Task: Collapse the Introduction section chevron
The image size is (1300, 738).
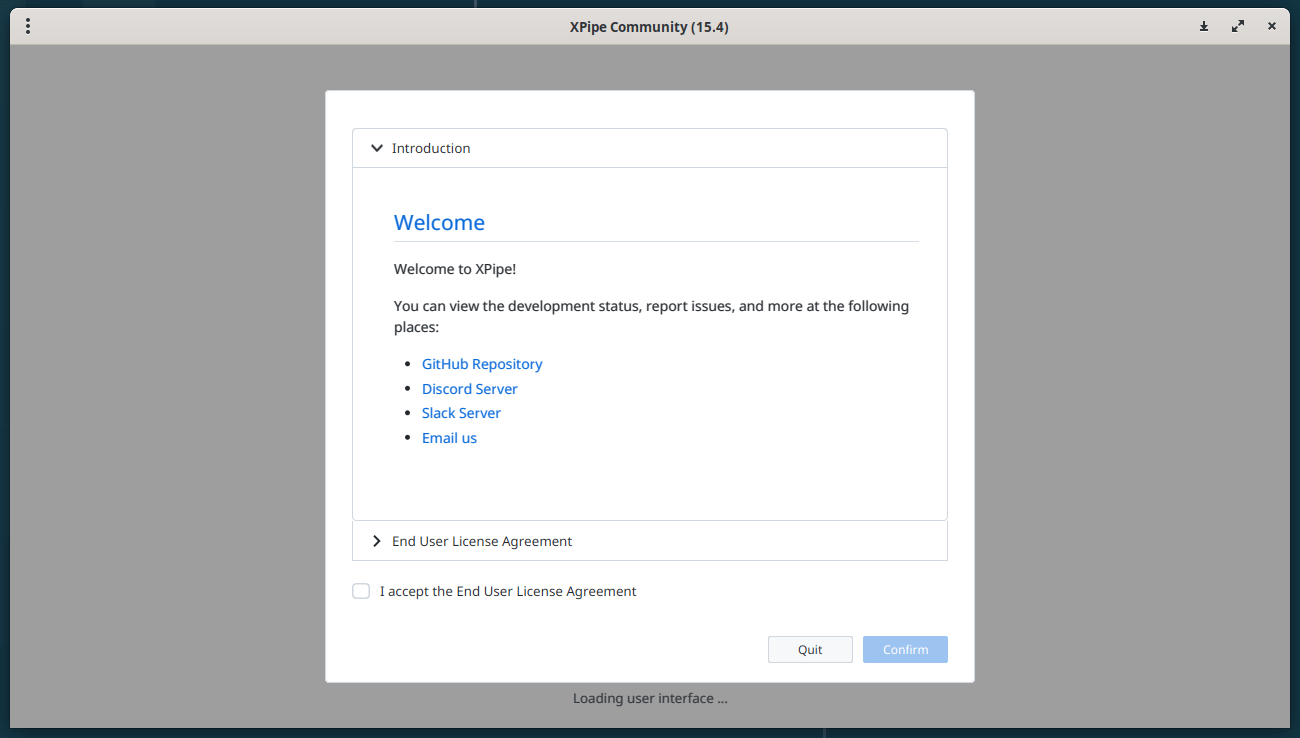Action: pyautogui.click(x=377, y=148)
